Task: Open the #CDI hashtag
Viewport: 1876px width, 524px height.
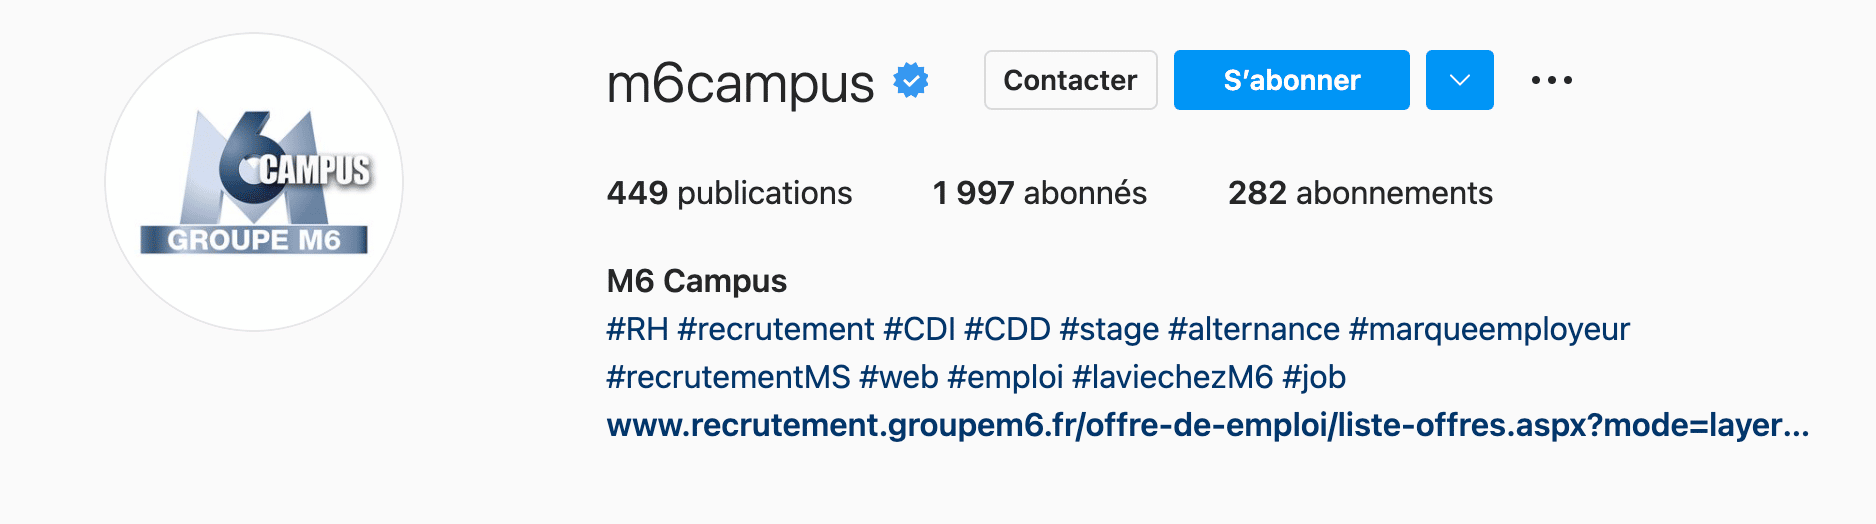Action: [x=920, y=329]
